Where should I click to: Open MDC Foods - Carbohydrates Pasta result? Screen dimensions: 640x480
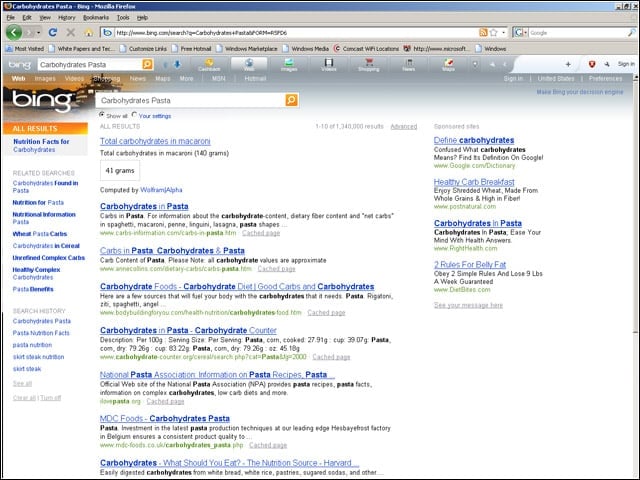[x=164, y=418]
